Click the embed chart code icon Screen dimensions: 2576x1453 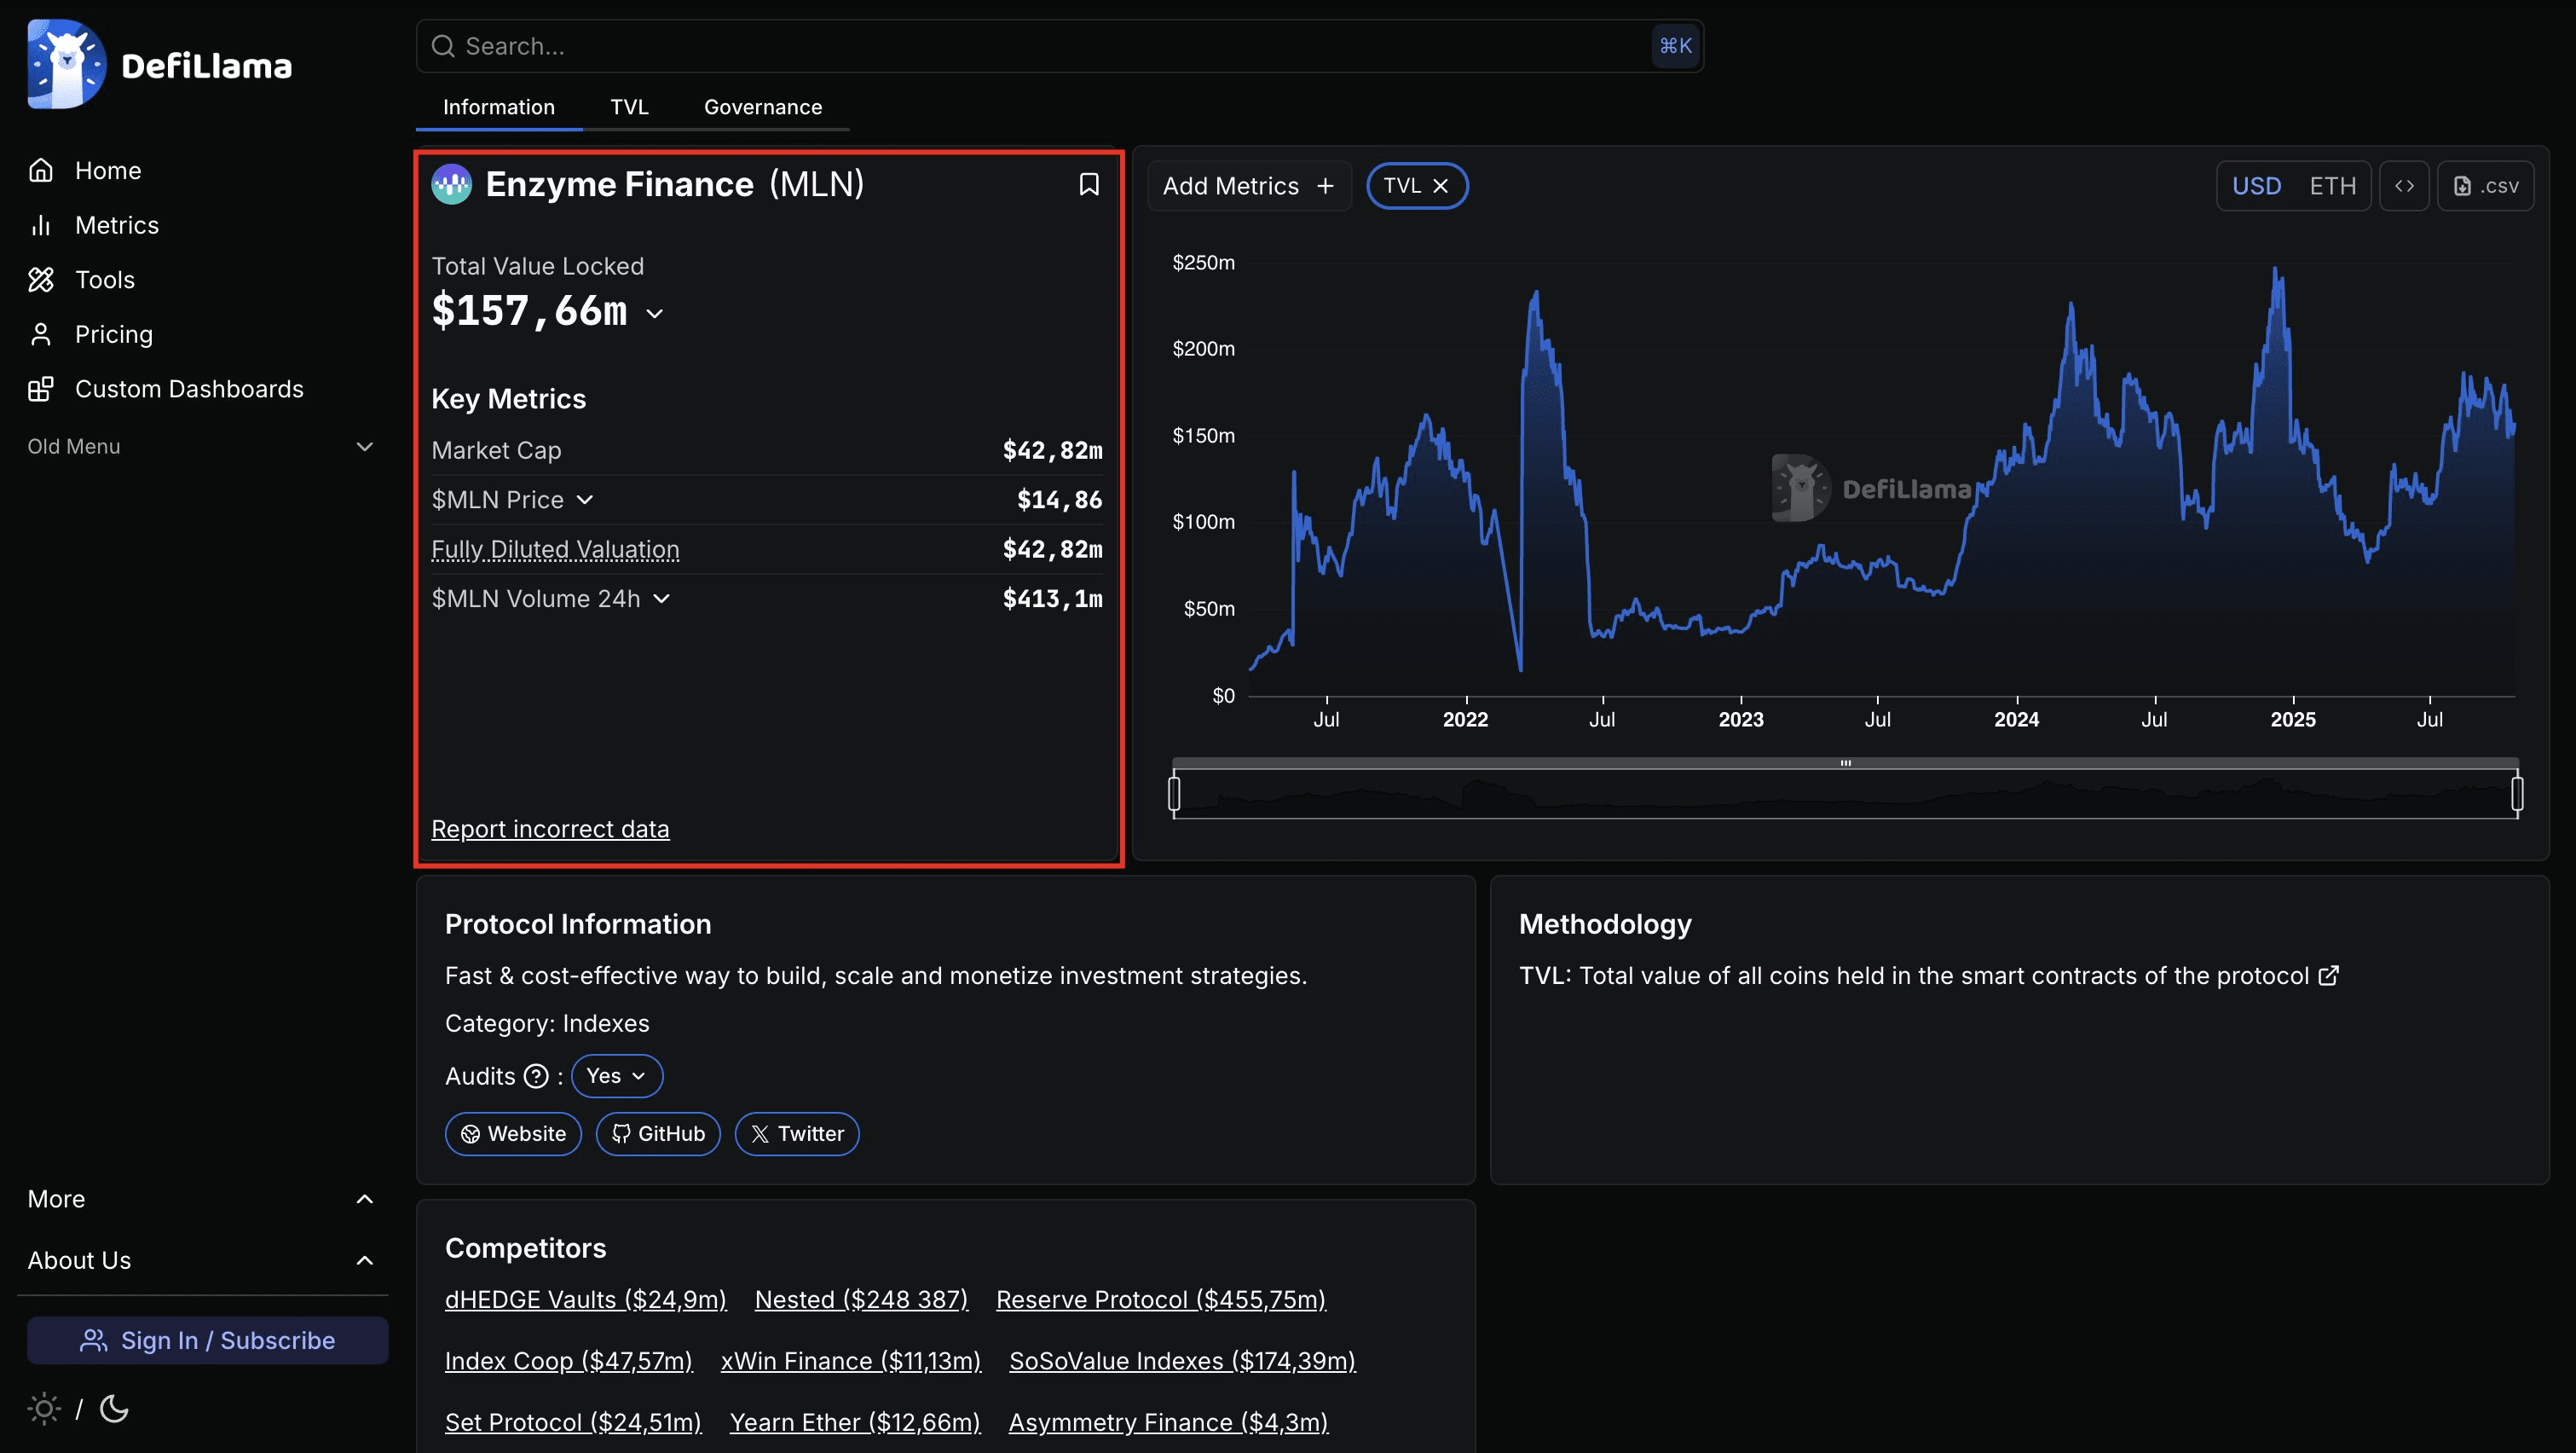[2404, 186]
